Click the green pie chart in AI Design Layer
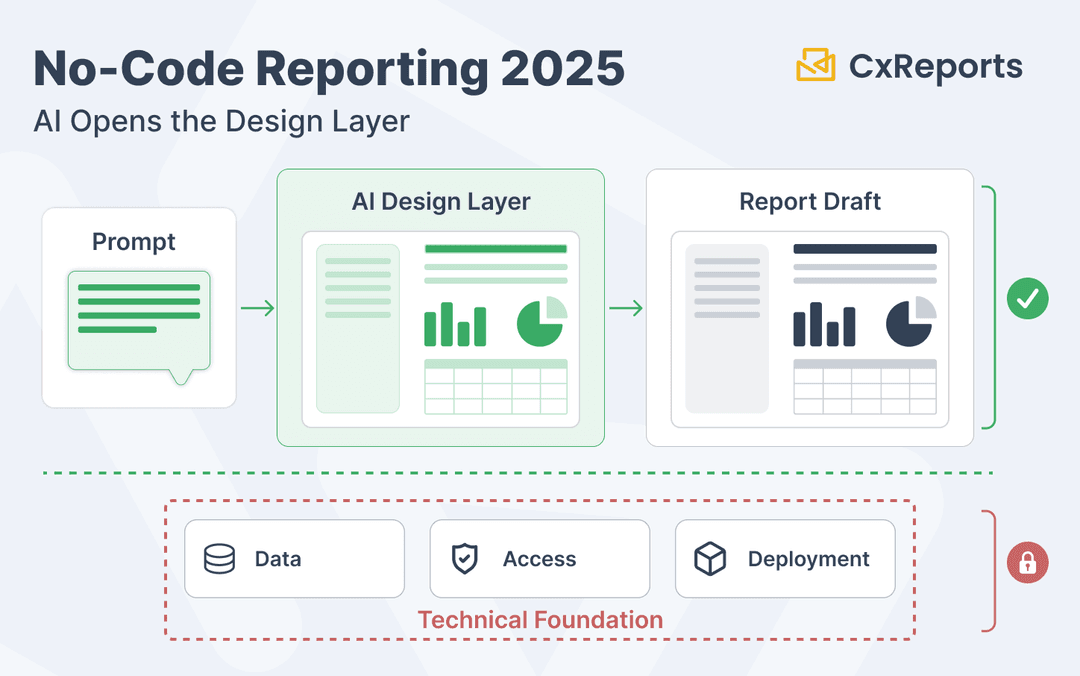Viewport: 1080px width, 676px height. 542,321
